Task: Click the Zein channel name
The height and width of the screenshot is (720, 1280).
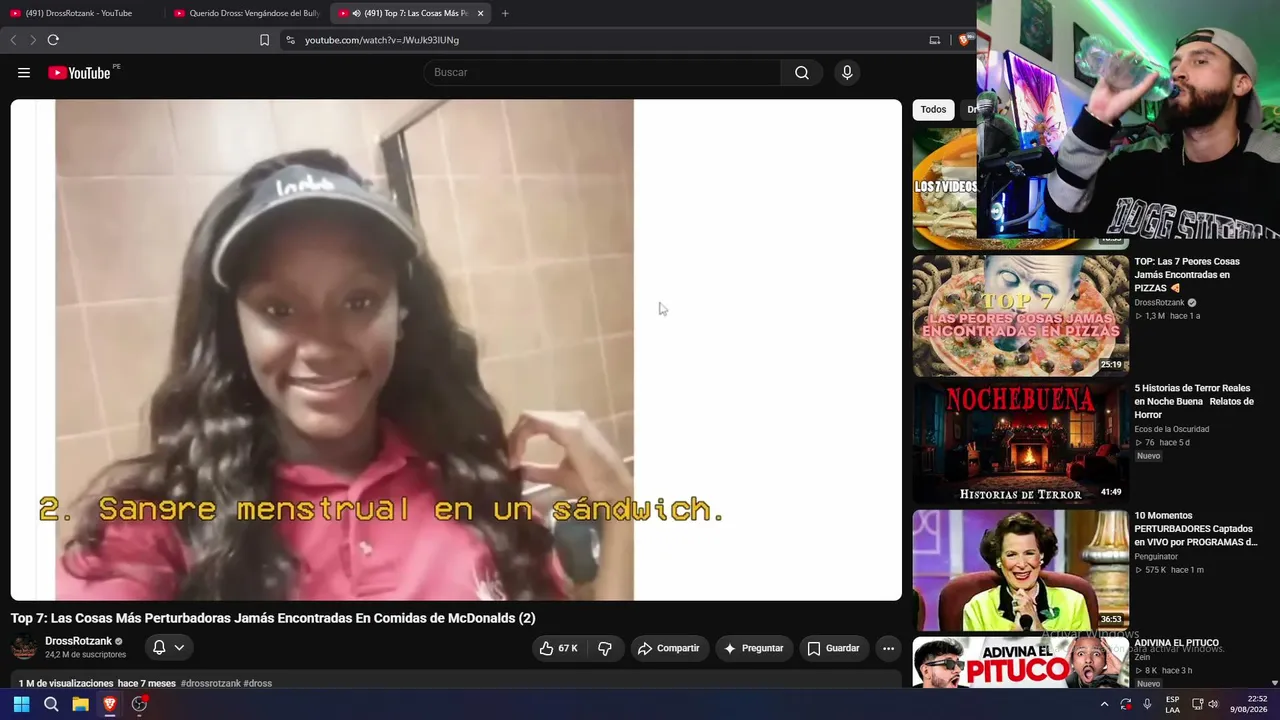Action: (1143, 657)
